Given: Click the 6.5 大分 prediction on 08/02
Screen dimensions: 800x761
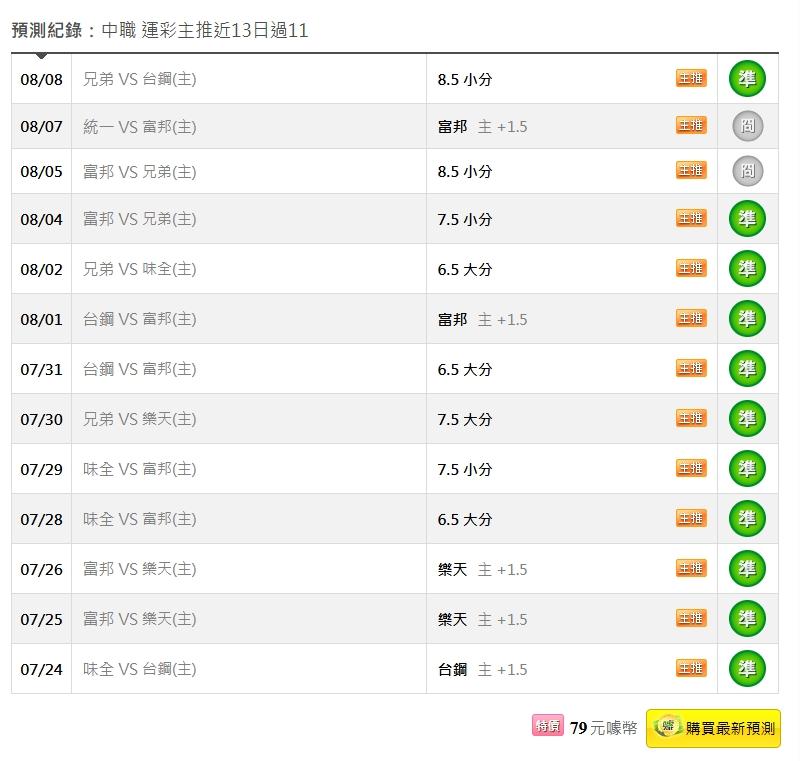Looking at the screenshot, I should coord(465,269).
